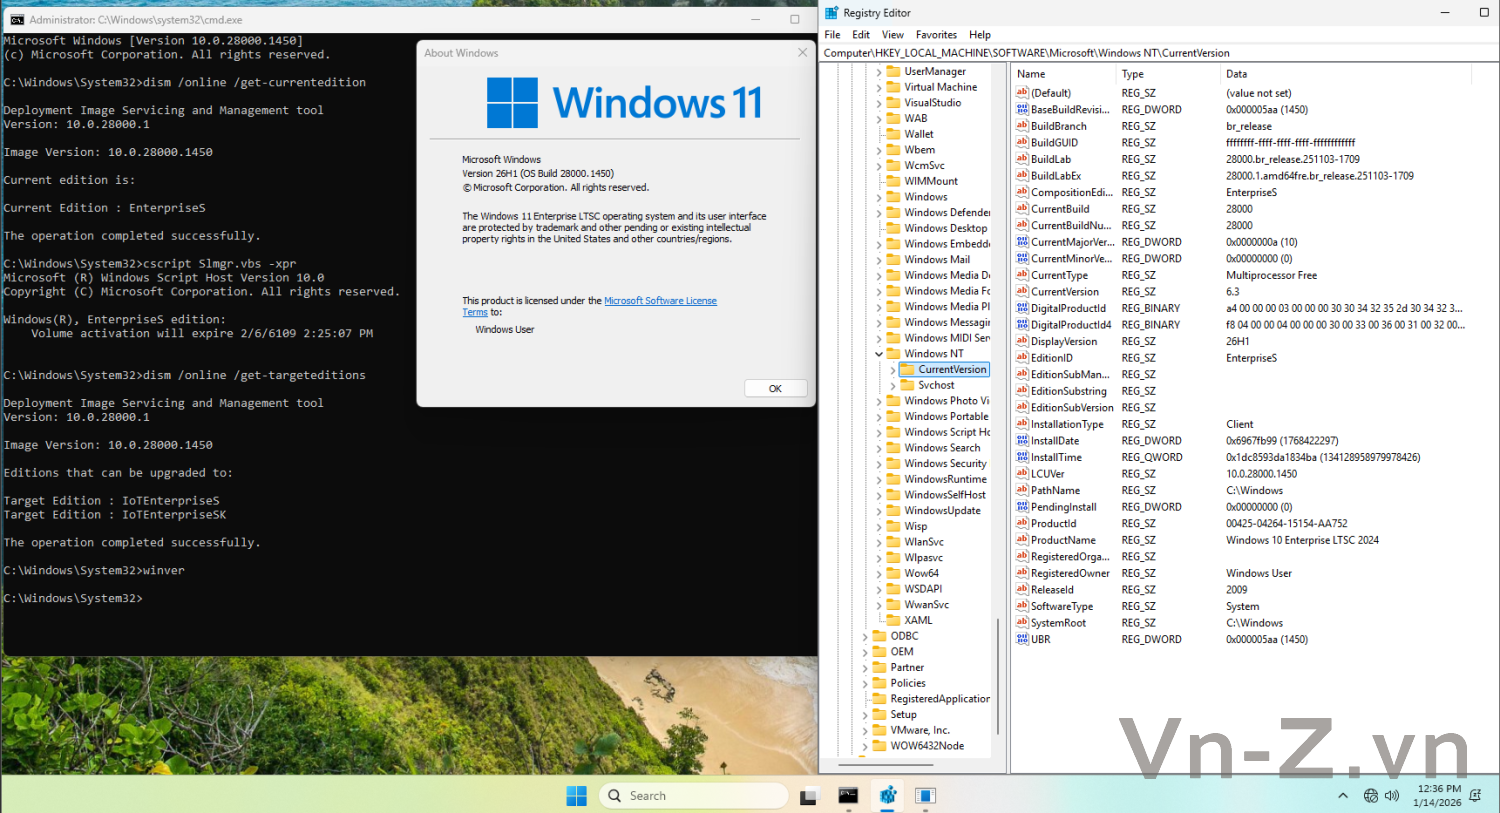
Task: Select the ReleaseId value name
Action: tap(1052, 590)
